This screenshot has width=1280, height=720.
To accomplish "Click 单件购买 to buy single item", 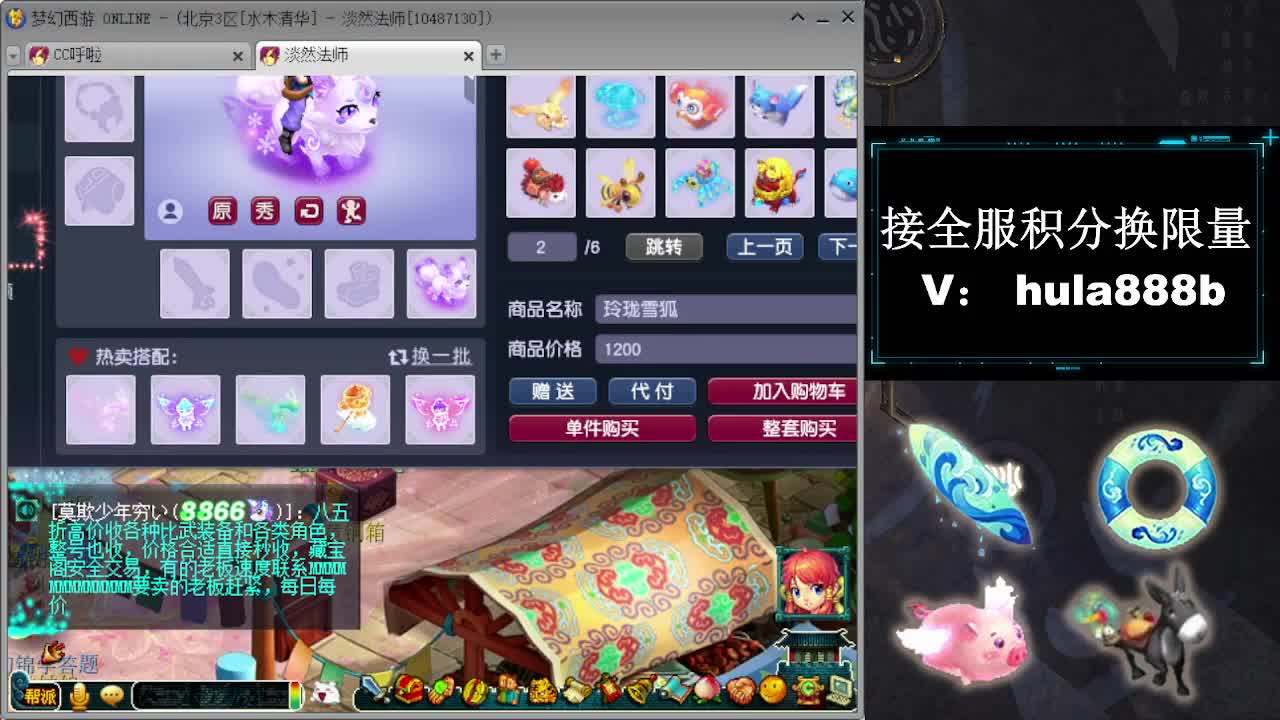I will [x=602, y=429].
